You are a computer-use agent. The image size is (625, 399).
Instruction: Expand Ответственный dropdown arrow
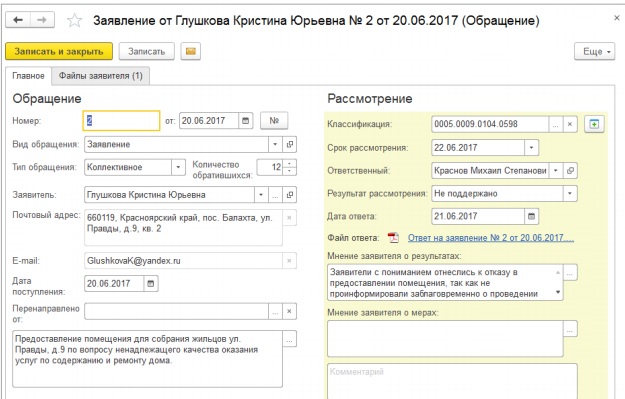[x=556, y=171]
